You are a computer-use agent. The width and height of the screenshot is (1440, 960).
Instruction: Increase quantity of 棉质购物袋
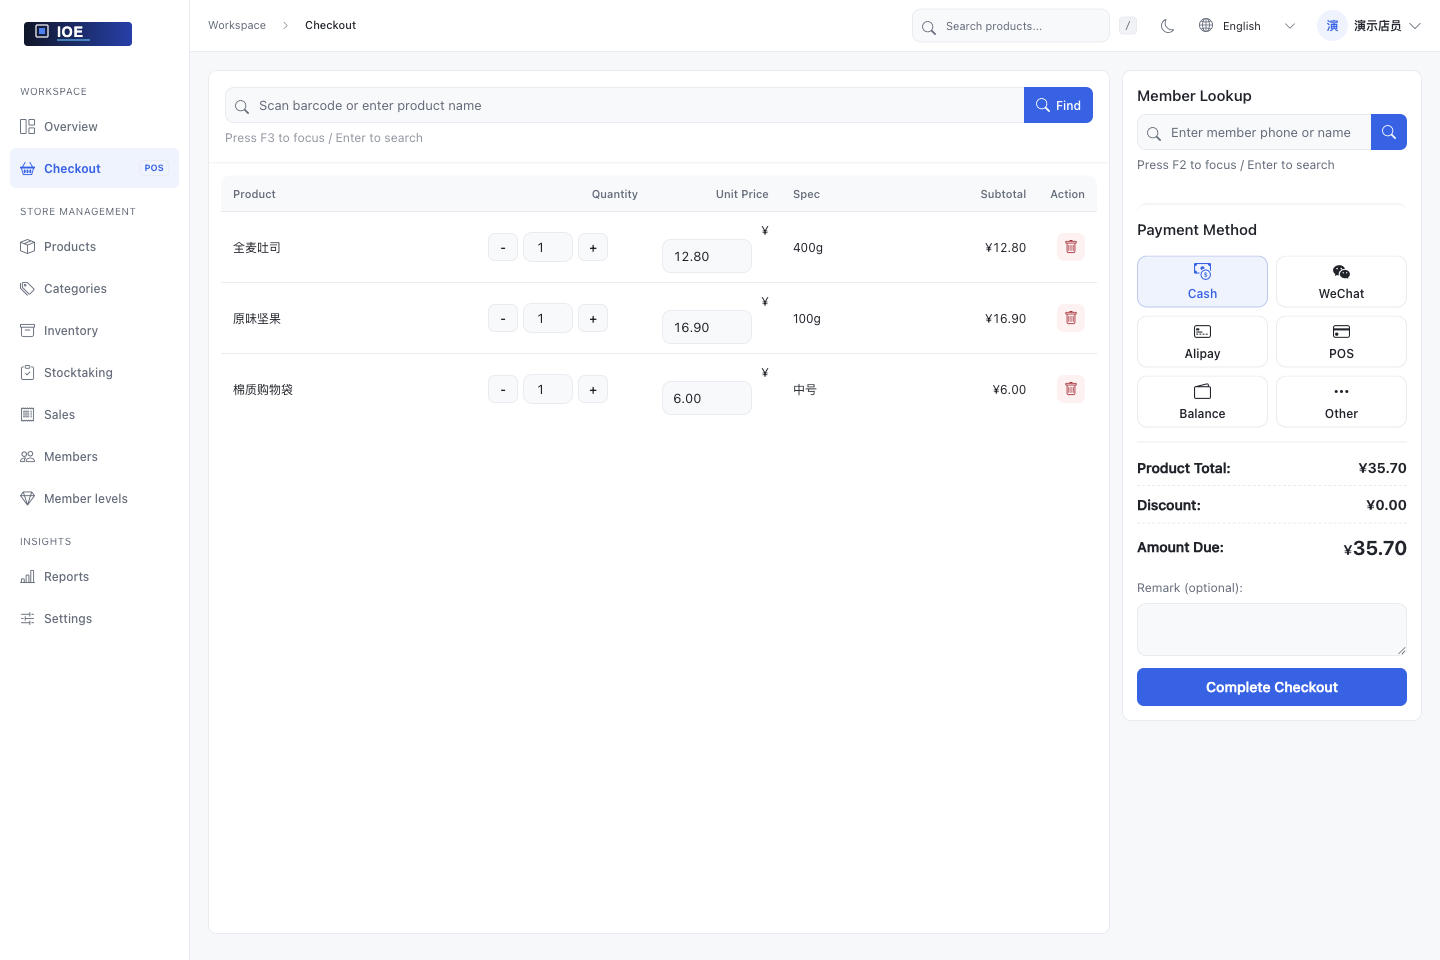pyautogui.click(x=593, y=390)
